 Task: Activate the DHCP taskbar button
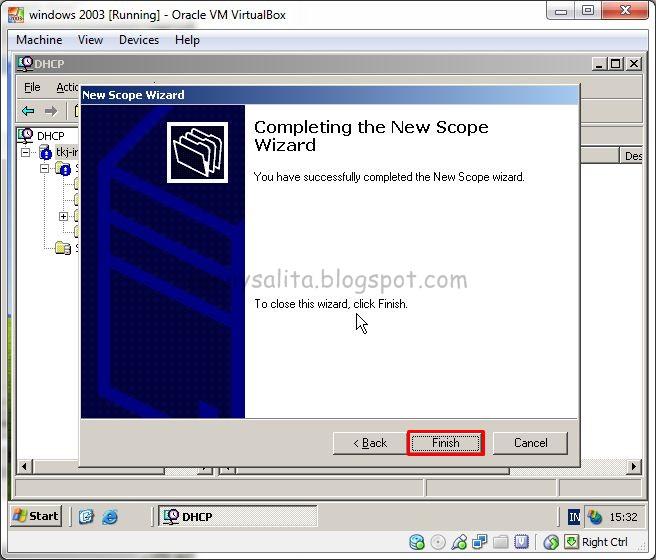tap(238, 517)
